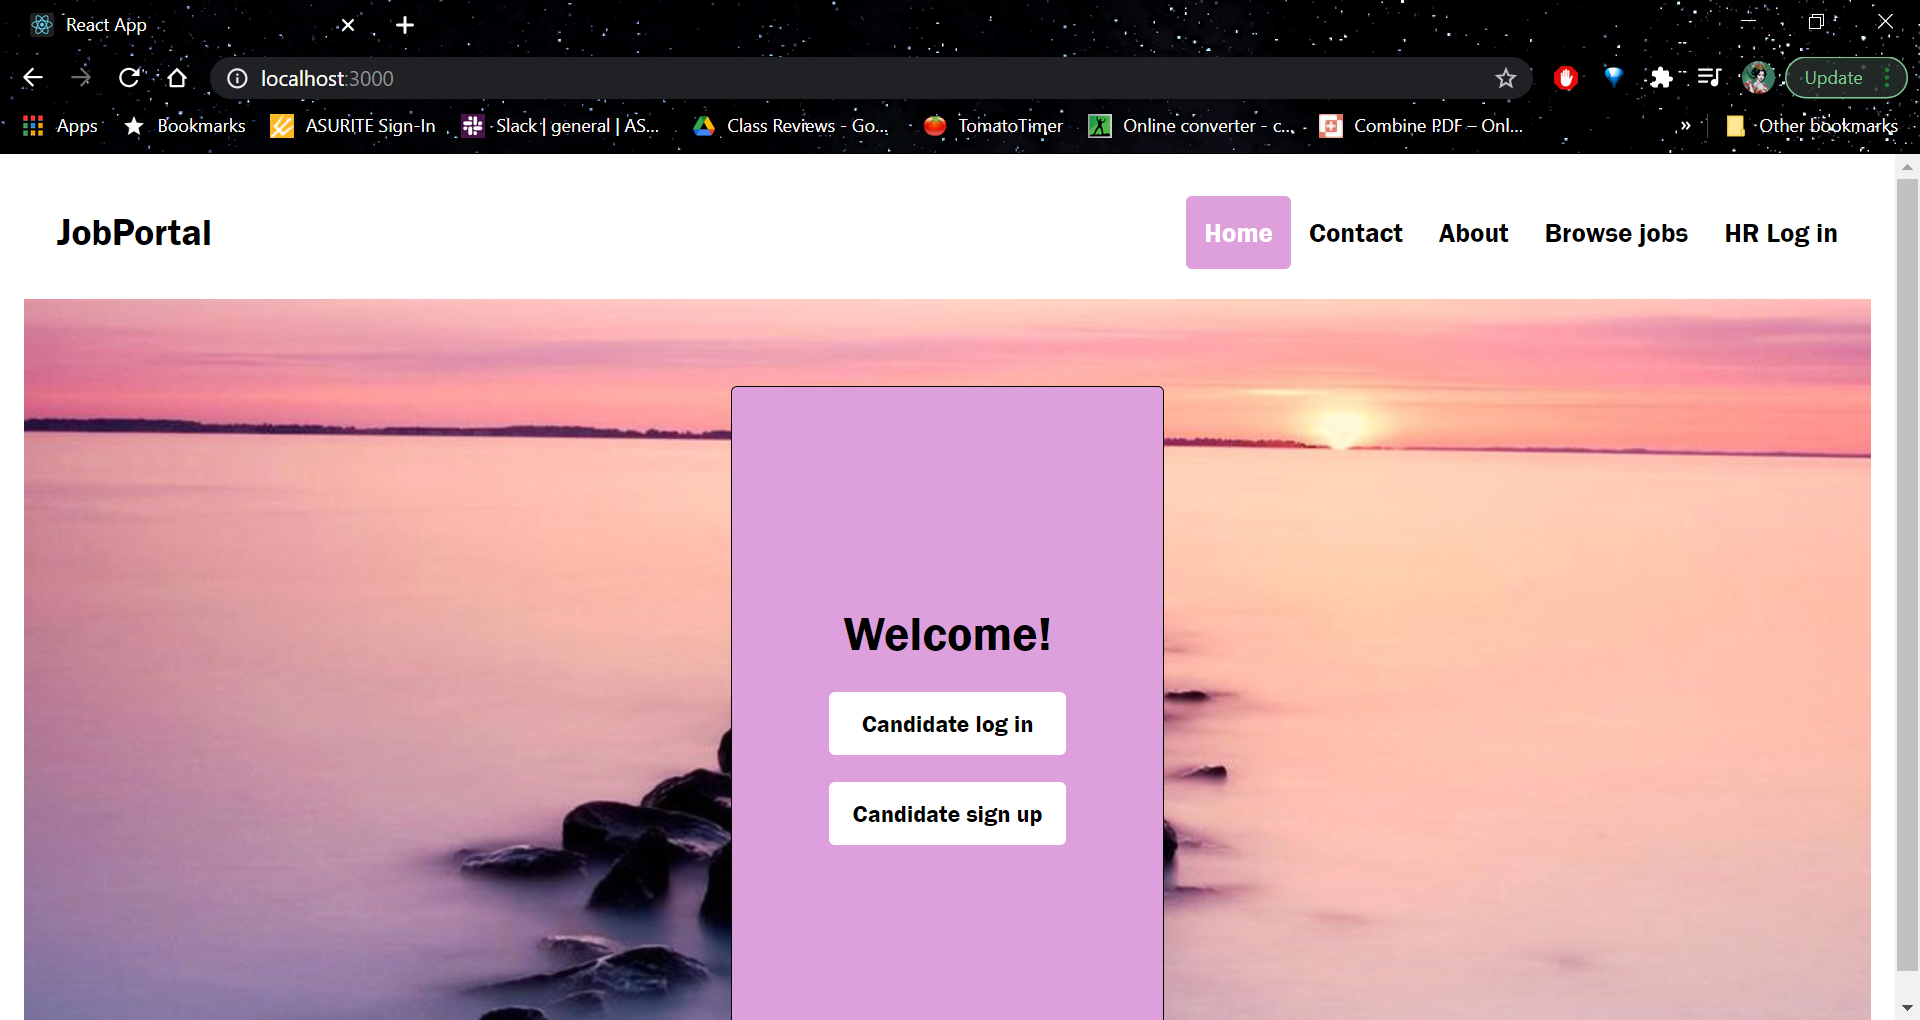
Task: Open the Apps grid shortcut
Action: (x=60, y=126)
